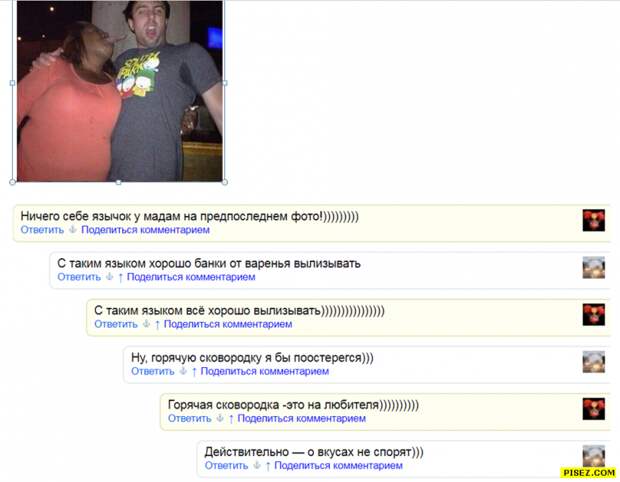Click the anchor icon in the first comment
Viewport: 620px width, 482px height.
pyautogui.click(x=72, y=229)
